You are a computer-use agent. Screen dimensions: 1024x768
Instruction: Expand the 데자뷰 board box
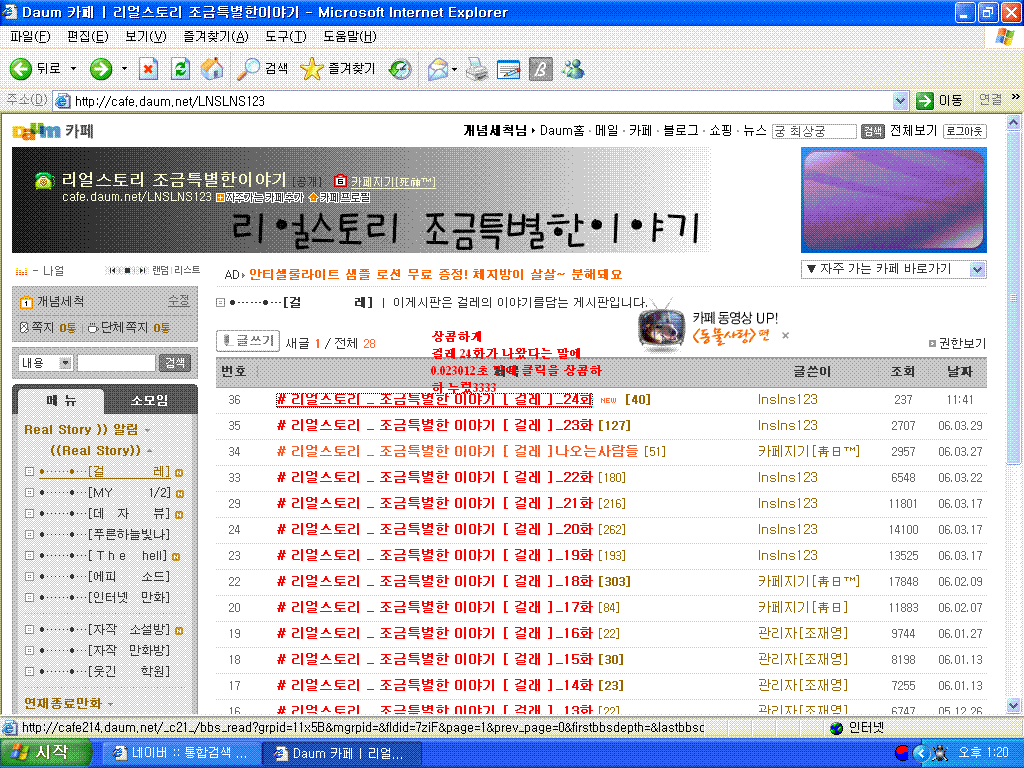[x=29, y=513]
